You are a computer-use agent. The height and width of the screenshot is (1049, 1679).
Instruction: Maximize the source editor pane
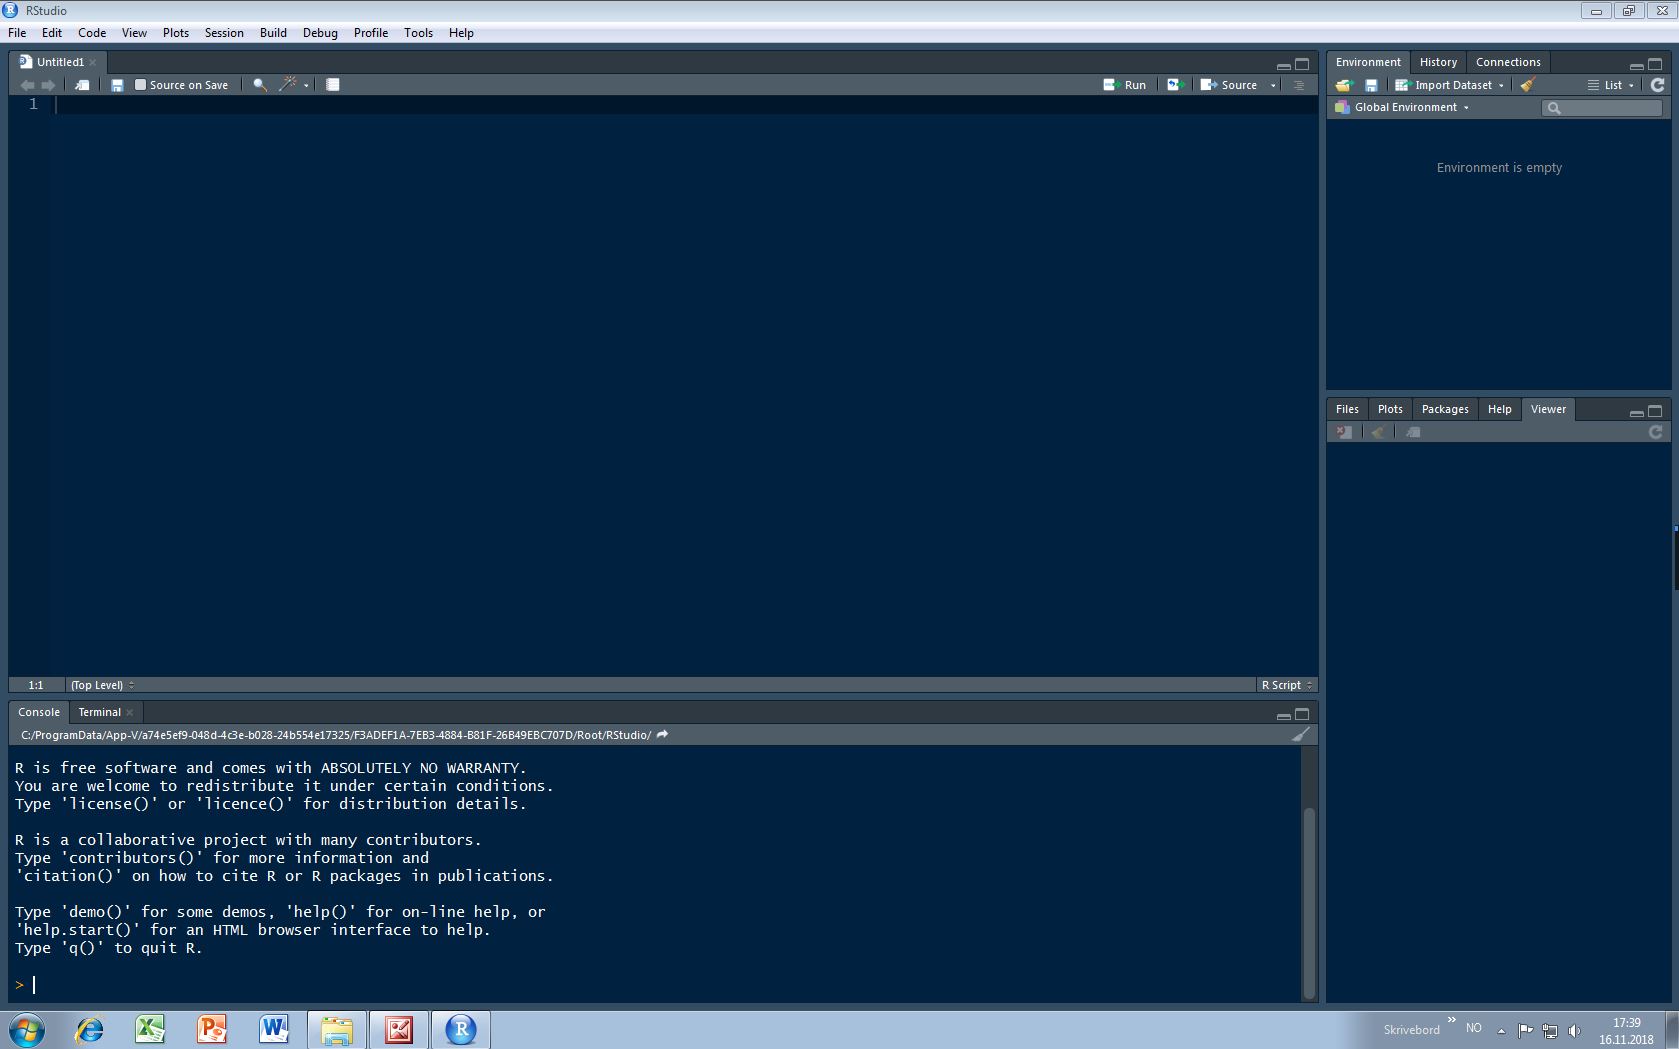(x=1302, y=64)
